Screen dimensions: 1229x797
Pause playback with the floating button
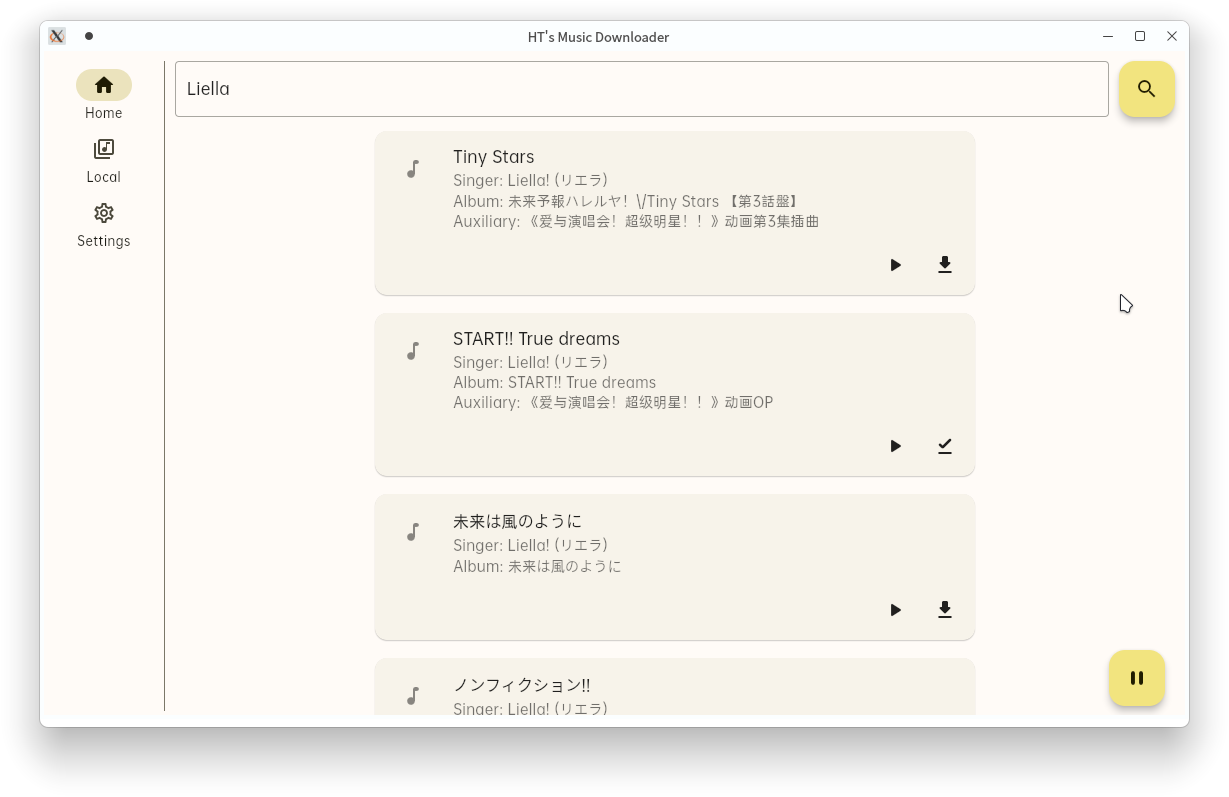coord(1136,678)
